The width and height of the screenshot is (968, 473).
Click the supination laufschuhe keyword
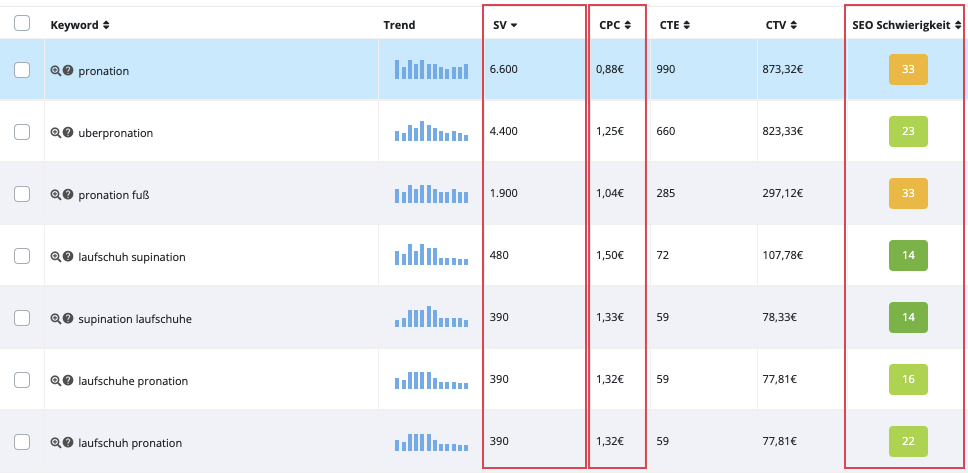[x=134, y=319]
